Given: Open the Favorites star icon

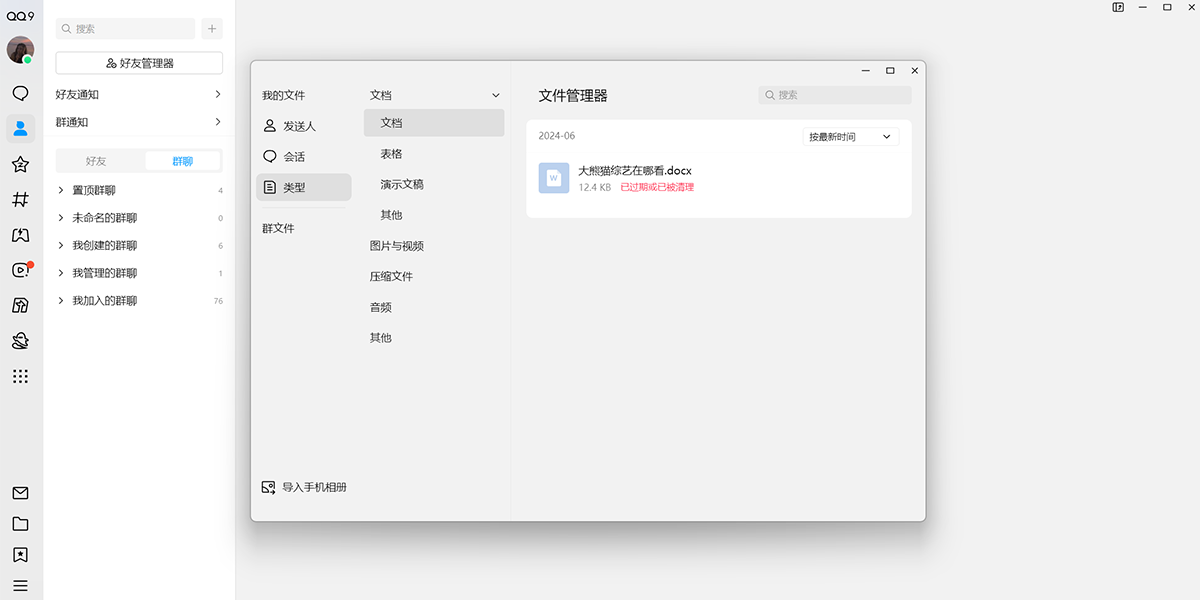Looking at the screenshot, I should click(20, 163).
